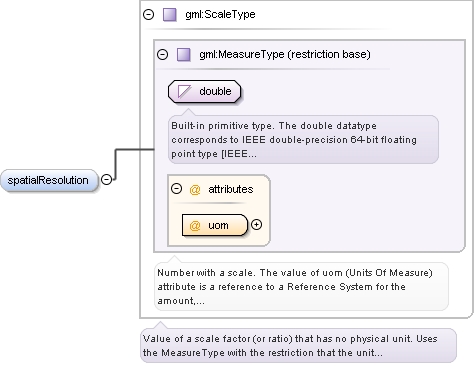Click gml:MeasureType (restriction base) title
Screen dimensions: 475x366
[x=285, y=54]
